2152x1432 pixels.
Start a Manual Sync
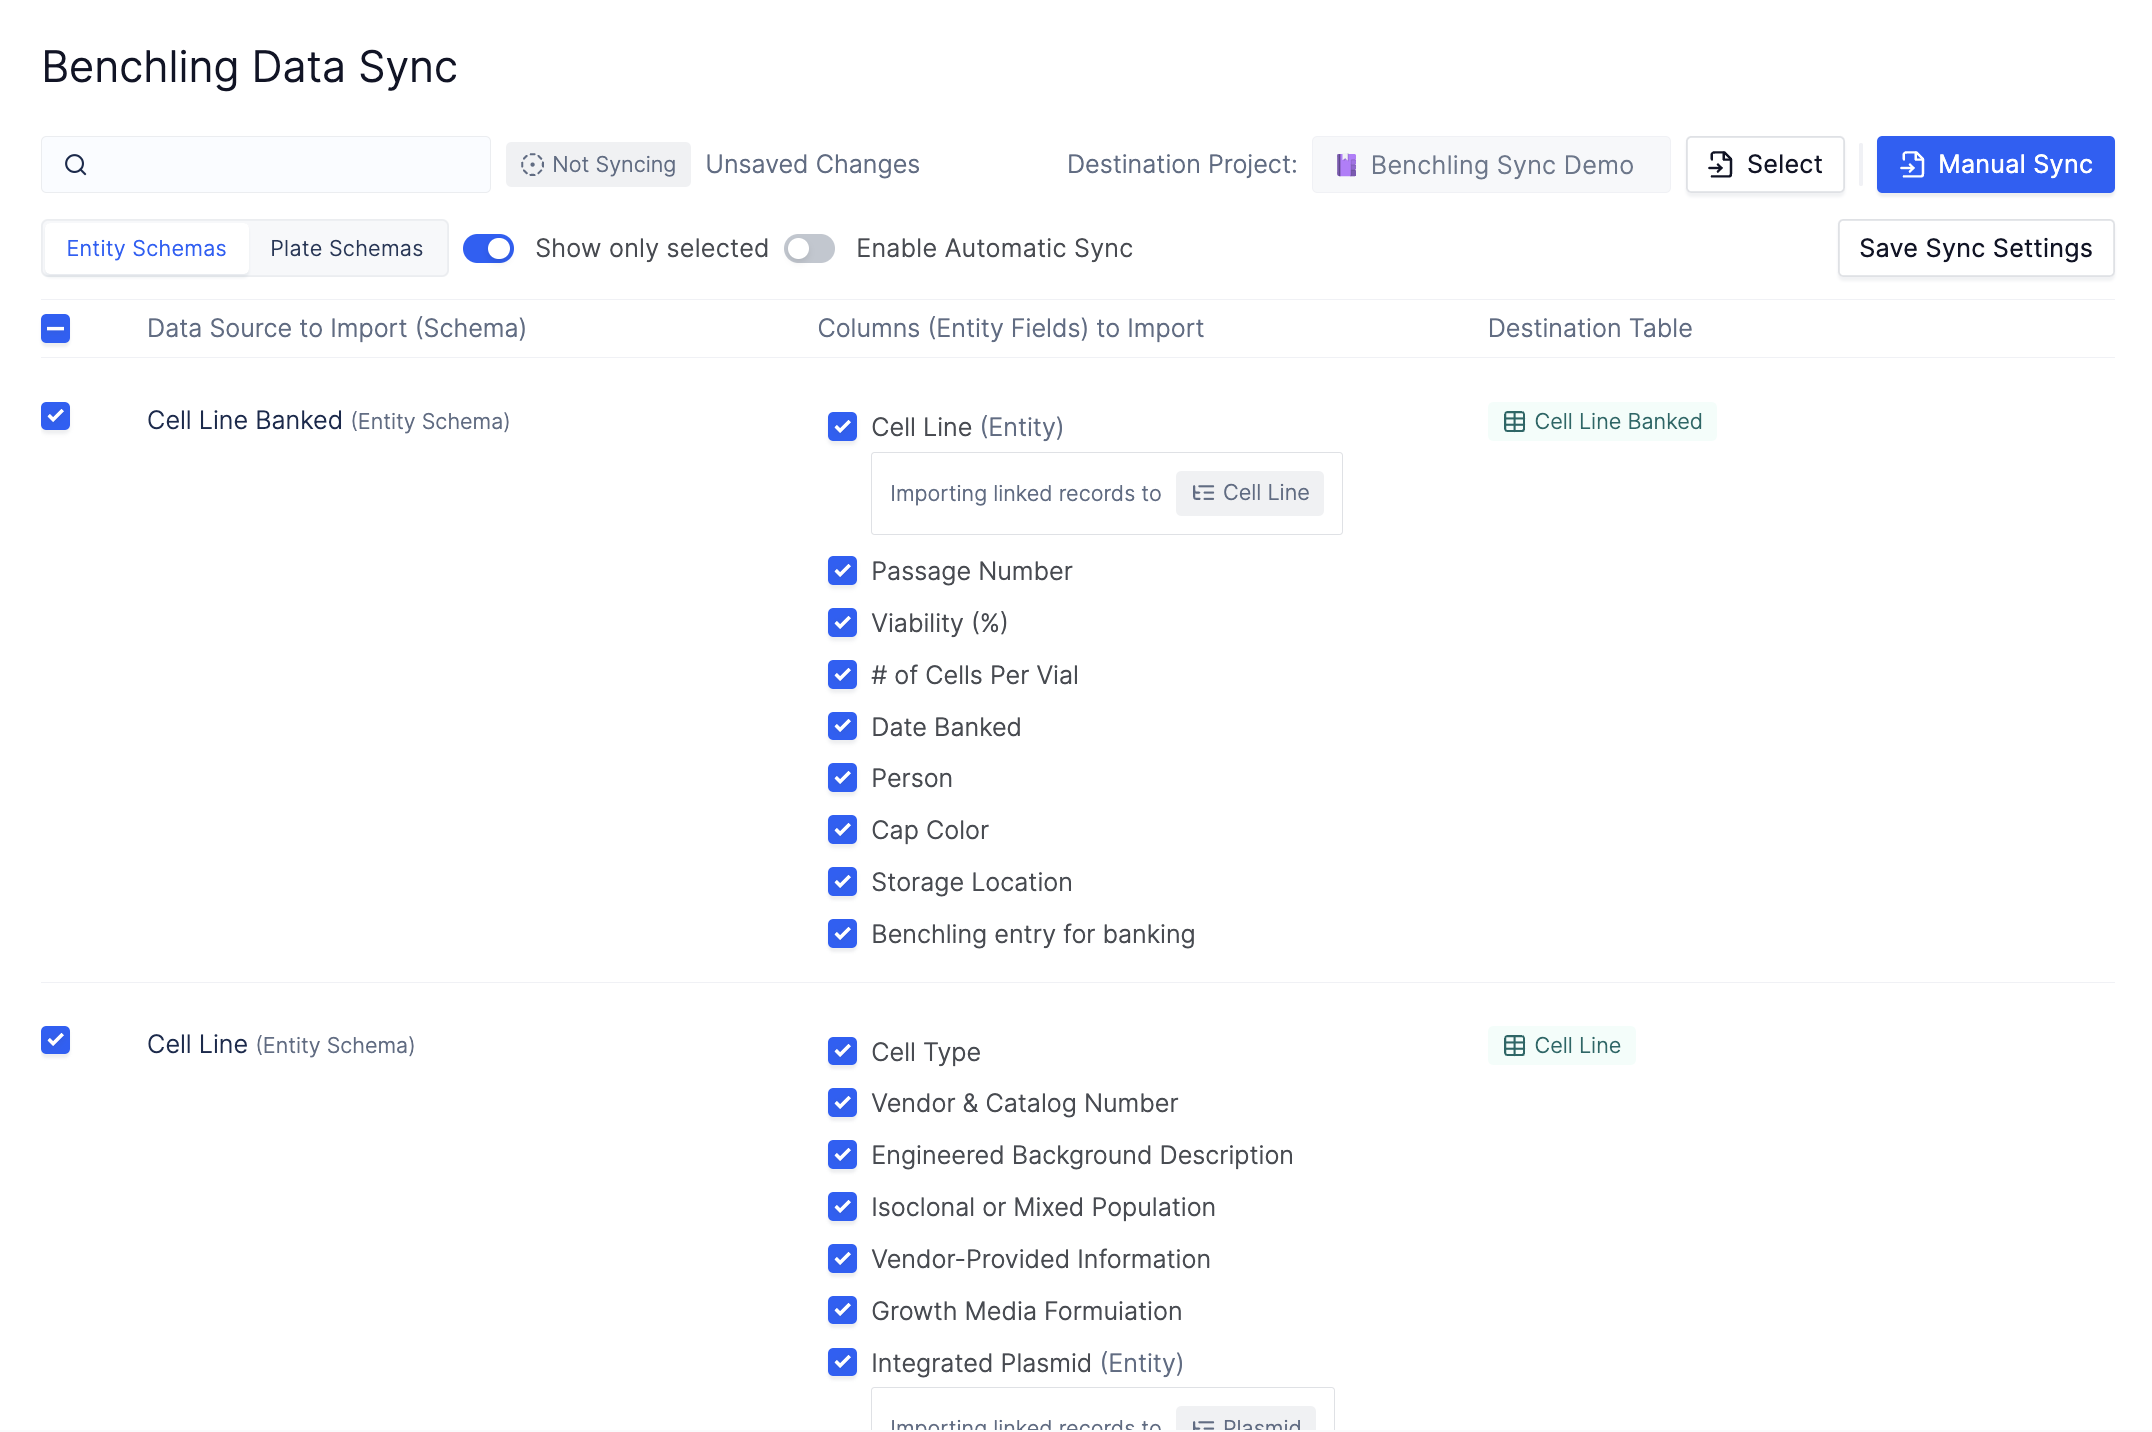[1995, 165]
